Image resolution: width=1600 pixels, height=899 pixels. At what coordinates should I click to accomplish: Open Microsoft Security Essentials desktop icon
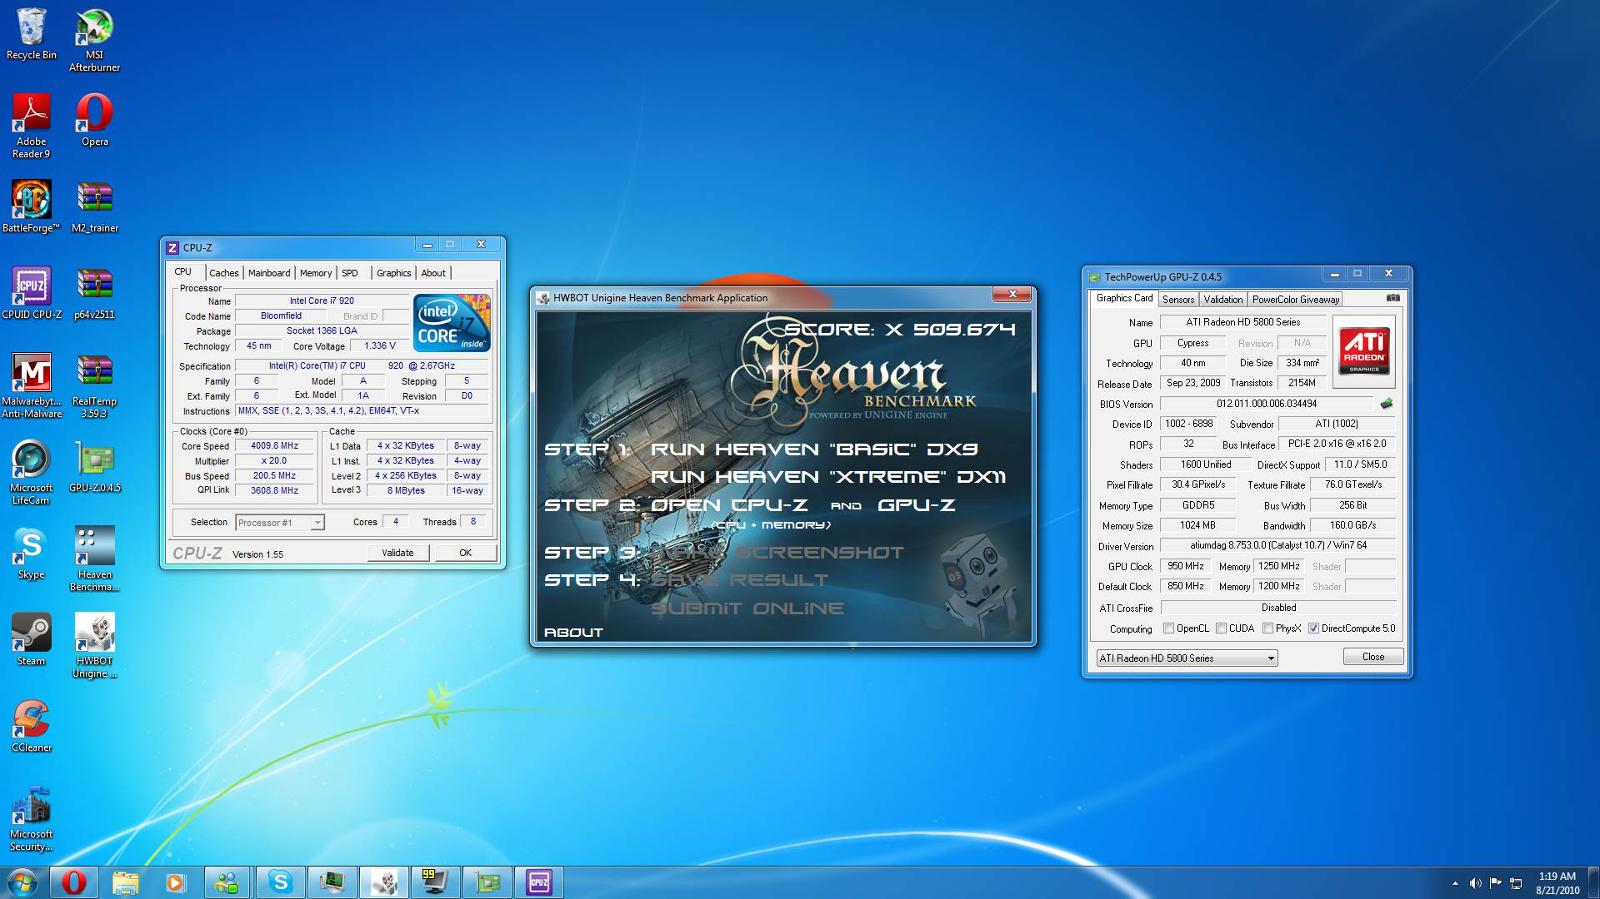[x=31, y=818]
